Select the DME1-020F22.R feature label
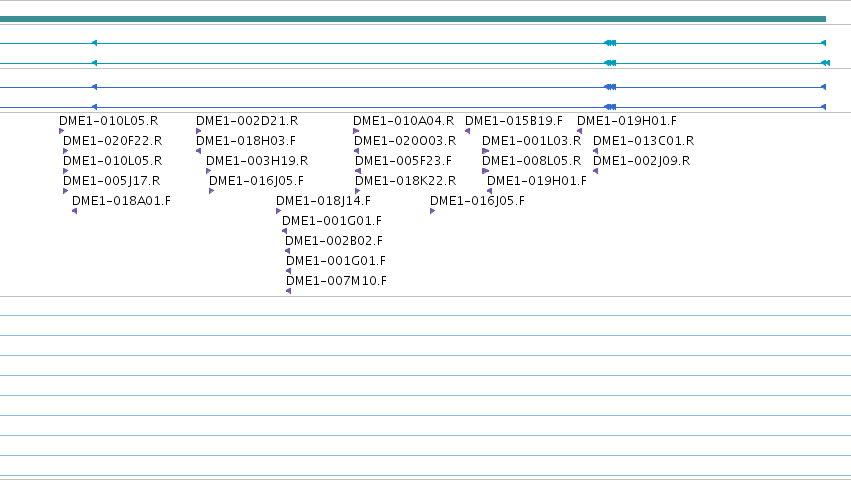 112,141
